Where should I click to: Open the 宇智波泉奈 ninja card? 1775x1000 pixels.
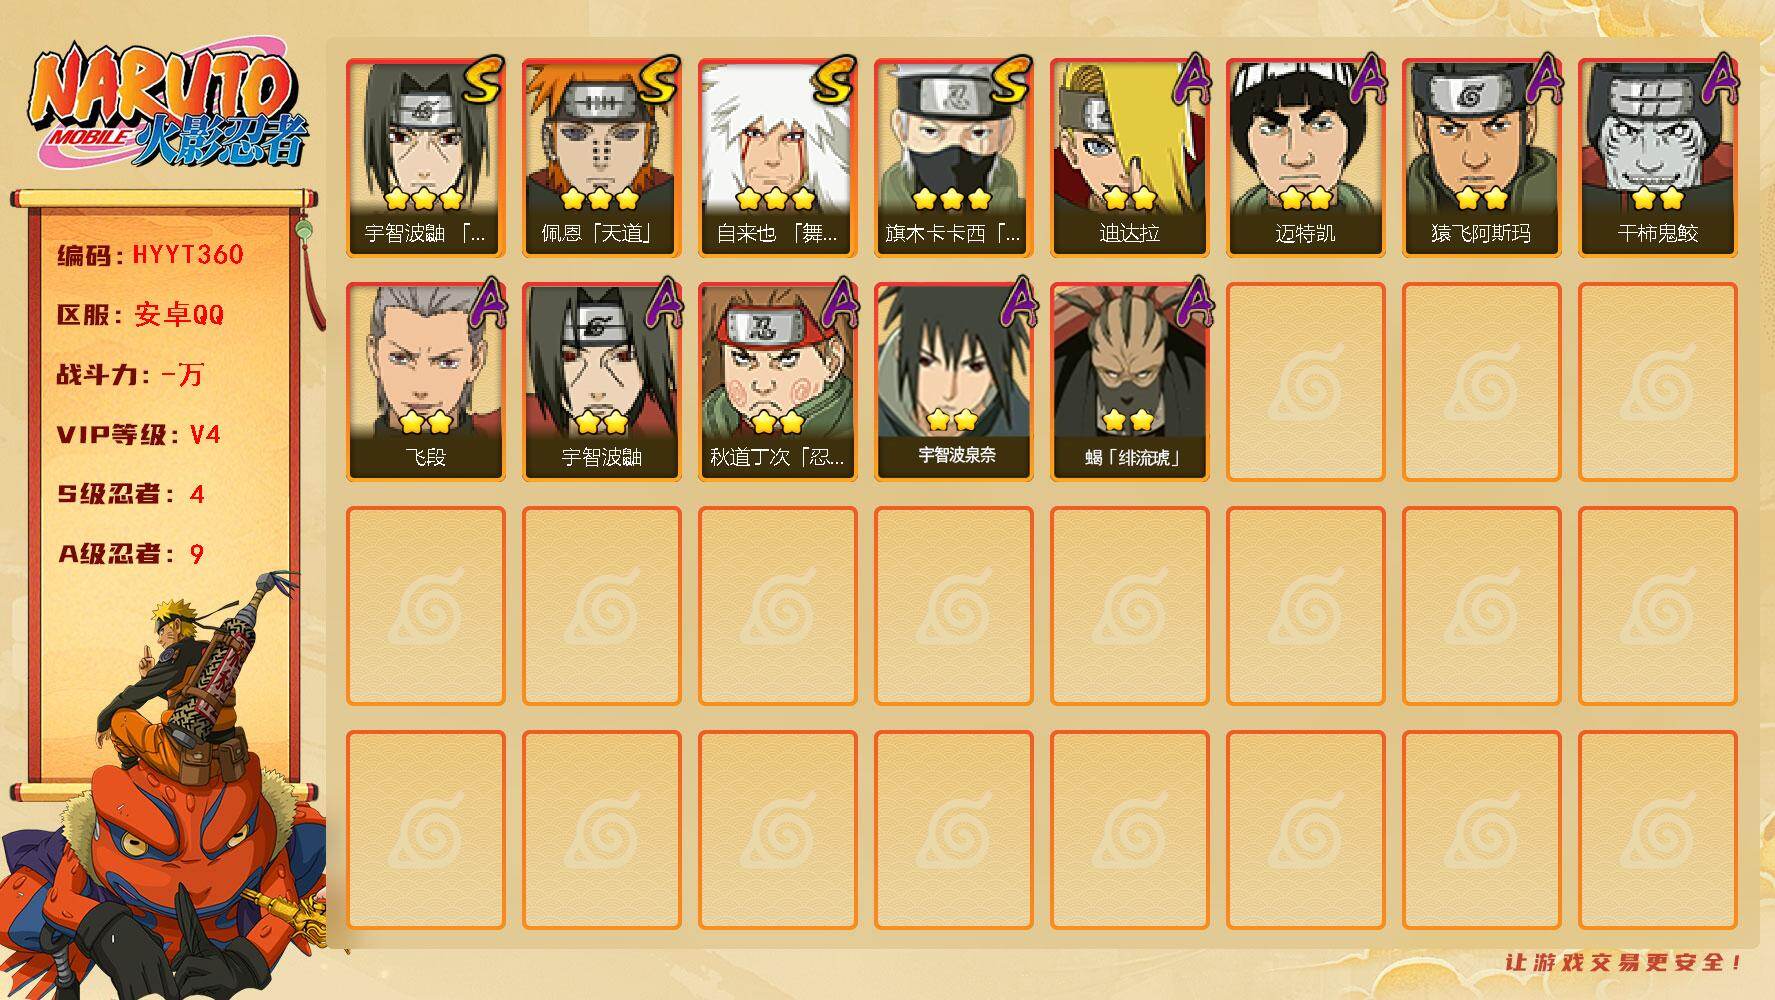[x=953, y=382]
